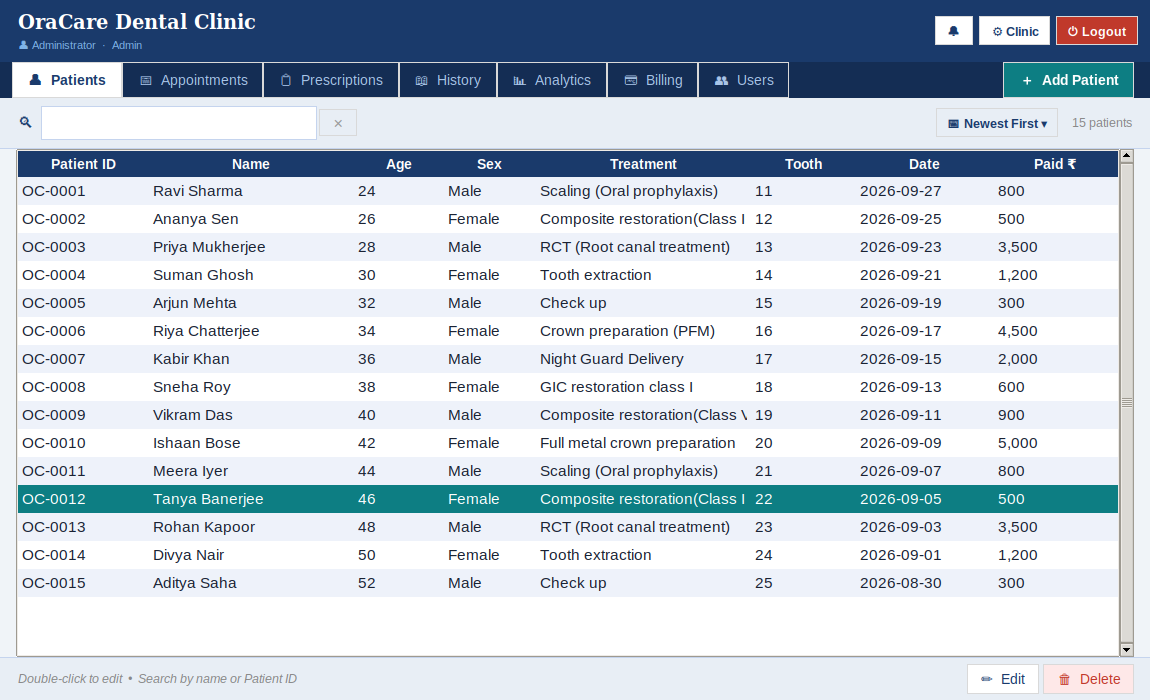Click the Administrator user label

pyautogui.click(x=63, y=45)
